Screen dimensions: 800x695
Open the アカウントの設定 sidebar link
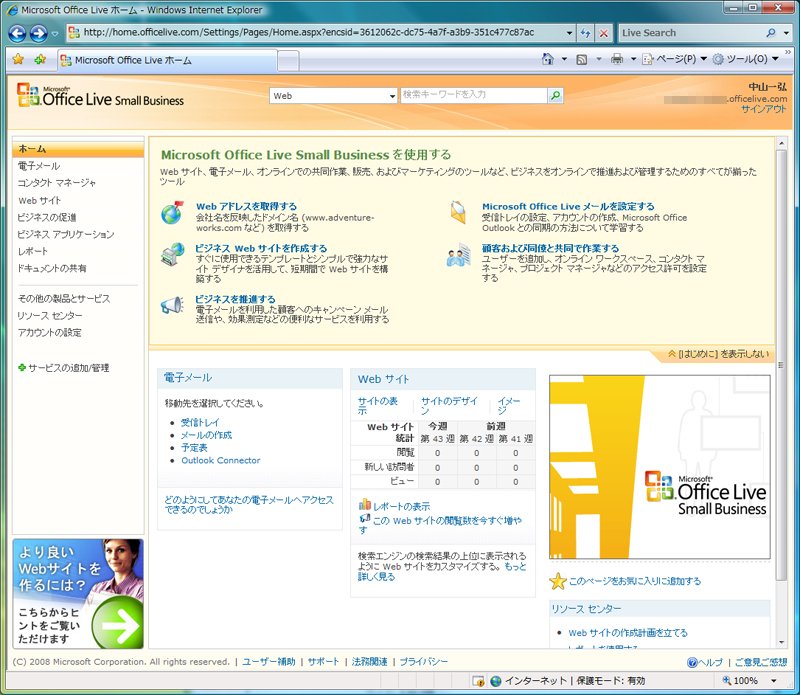click(x=49, y=333)
